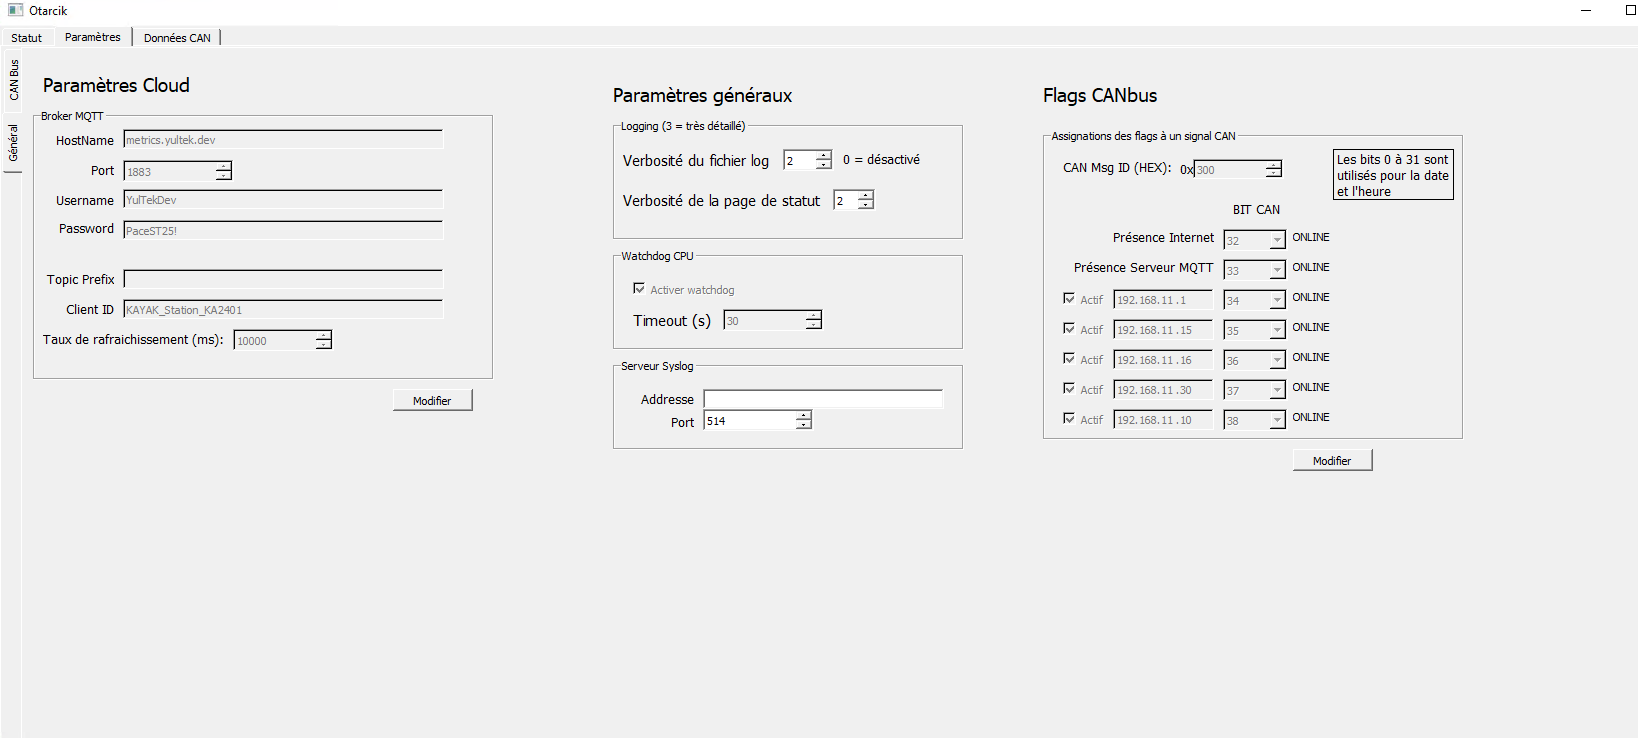The height and width of the screenshot is (738, 1638).
Task: Increase the Syslog server Port spinner
Action: pyautogui.click(x=803, y=416)
